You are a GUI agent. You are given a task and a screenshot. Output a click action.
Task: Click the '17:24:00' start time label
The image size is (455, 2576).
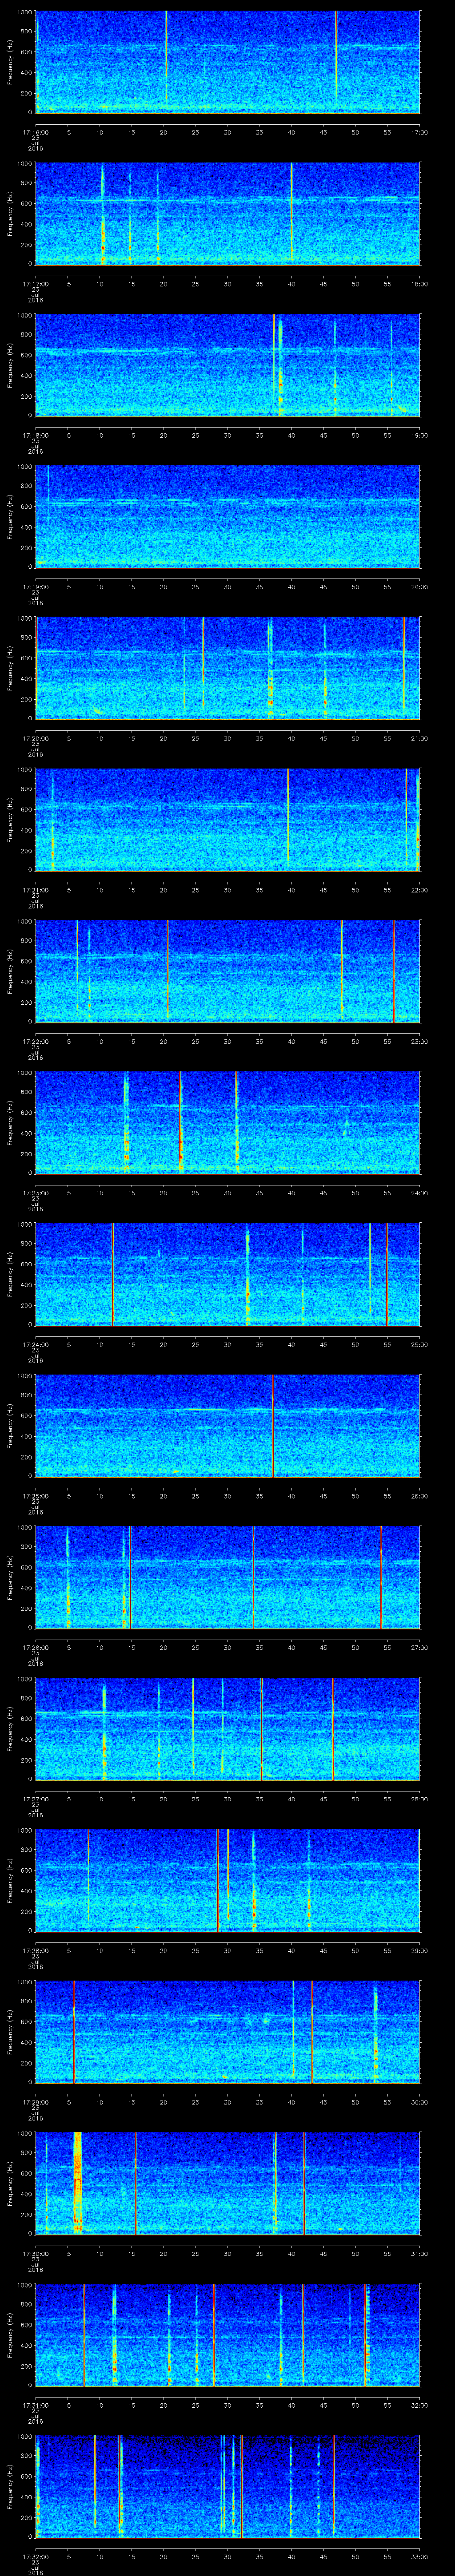point(35,1344)
